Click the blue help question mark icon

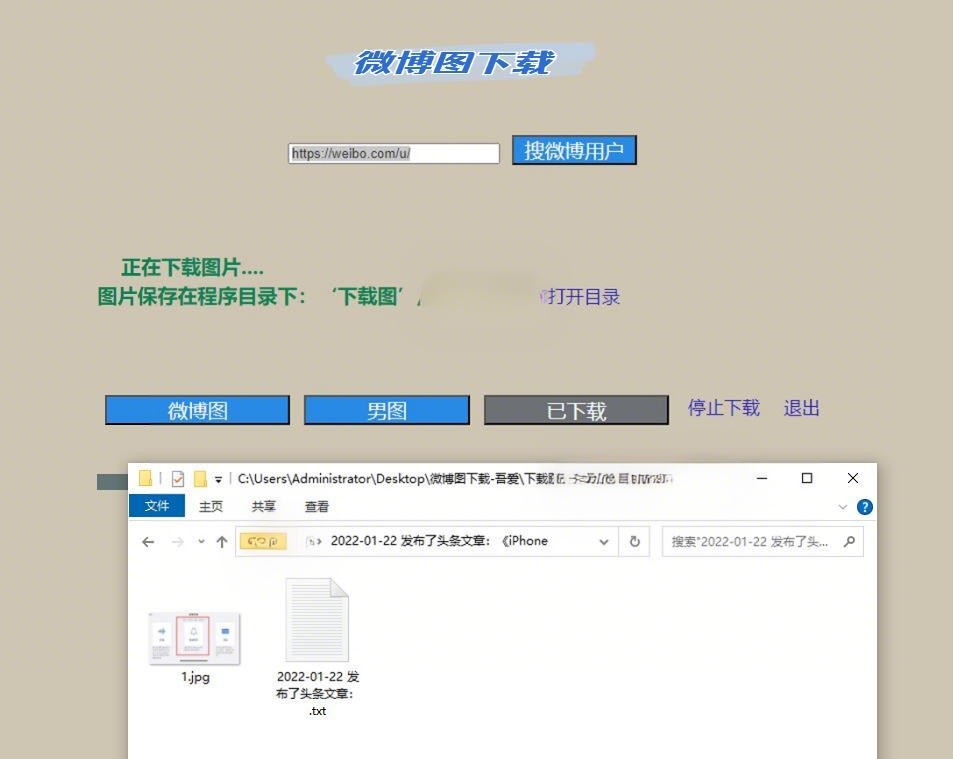pyautogui.click(x=865, y=507)
